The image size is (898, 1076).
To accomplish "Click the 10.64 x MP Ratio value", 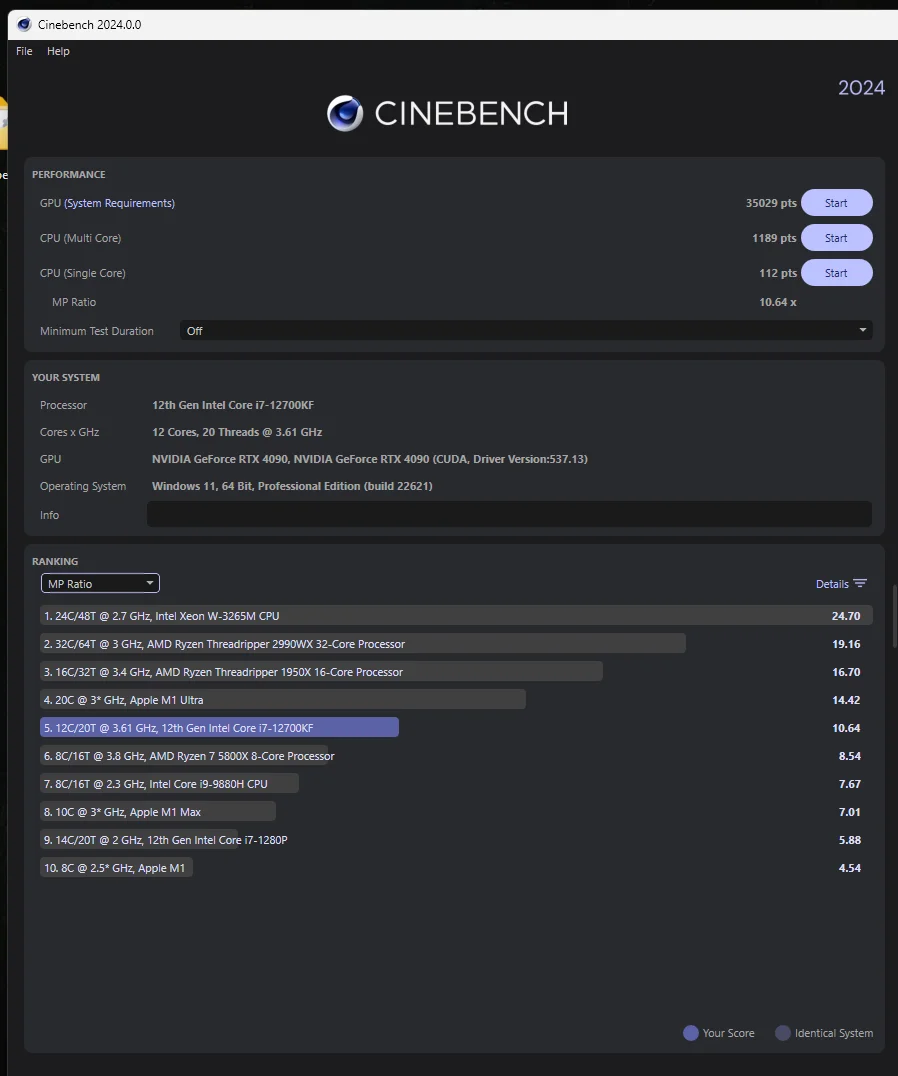I will [778, 302].
